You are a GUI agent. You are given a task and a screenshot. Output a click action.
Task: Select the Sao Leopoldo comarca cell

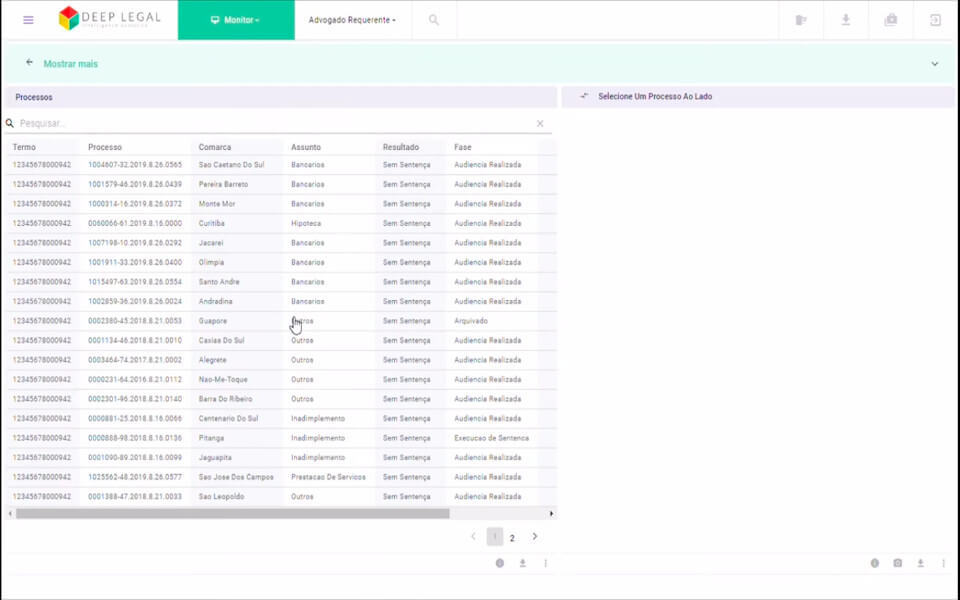(221, 497)
